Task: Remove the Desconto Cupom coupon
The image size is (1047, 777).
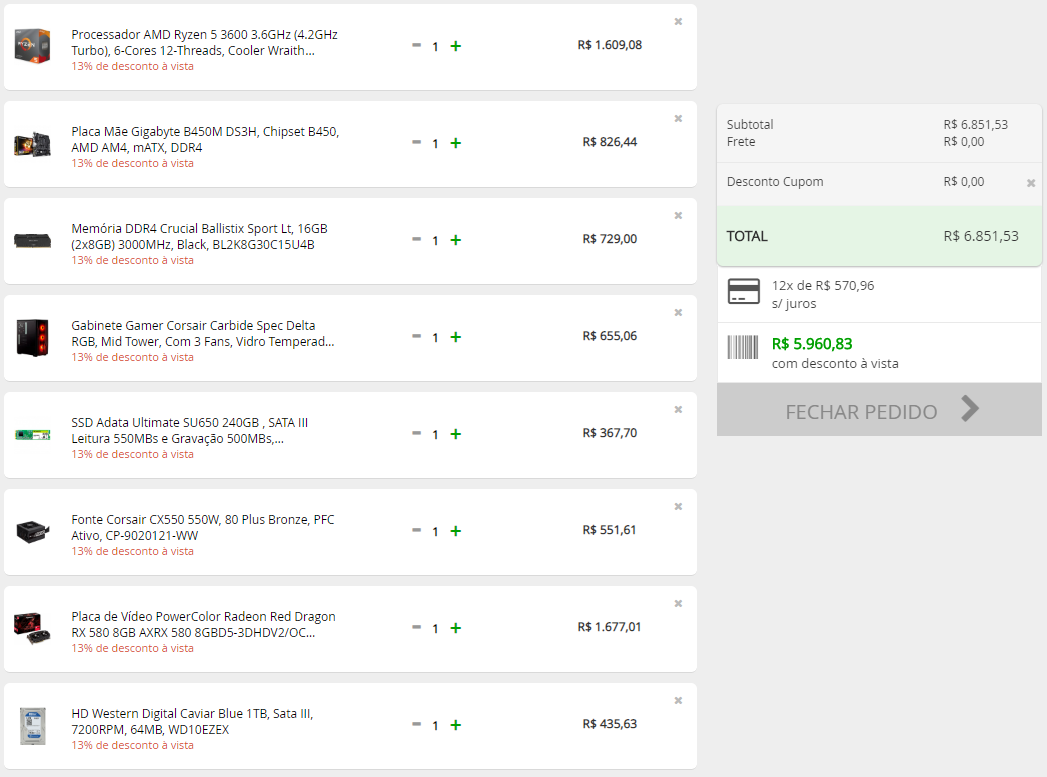Action: (x=1030, y=183)
